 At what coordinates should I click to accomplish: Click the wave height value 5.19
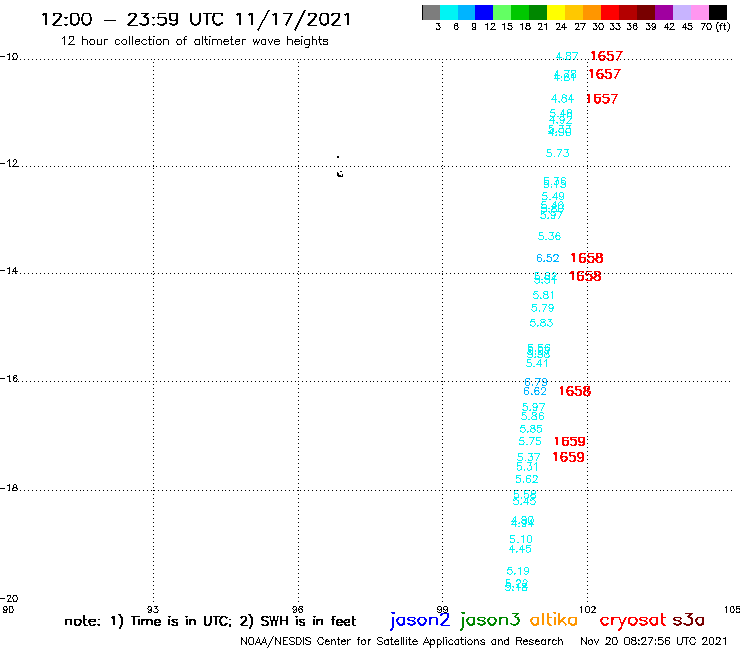[518, 571]
